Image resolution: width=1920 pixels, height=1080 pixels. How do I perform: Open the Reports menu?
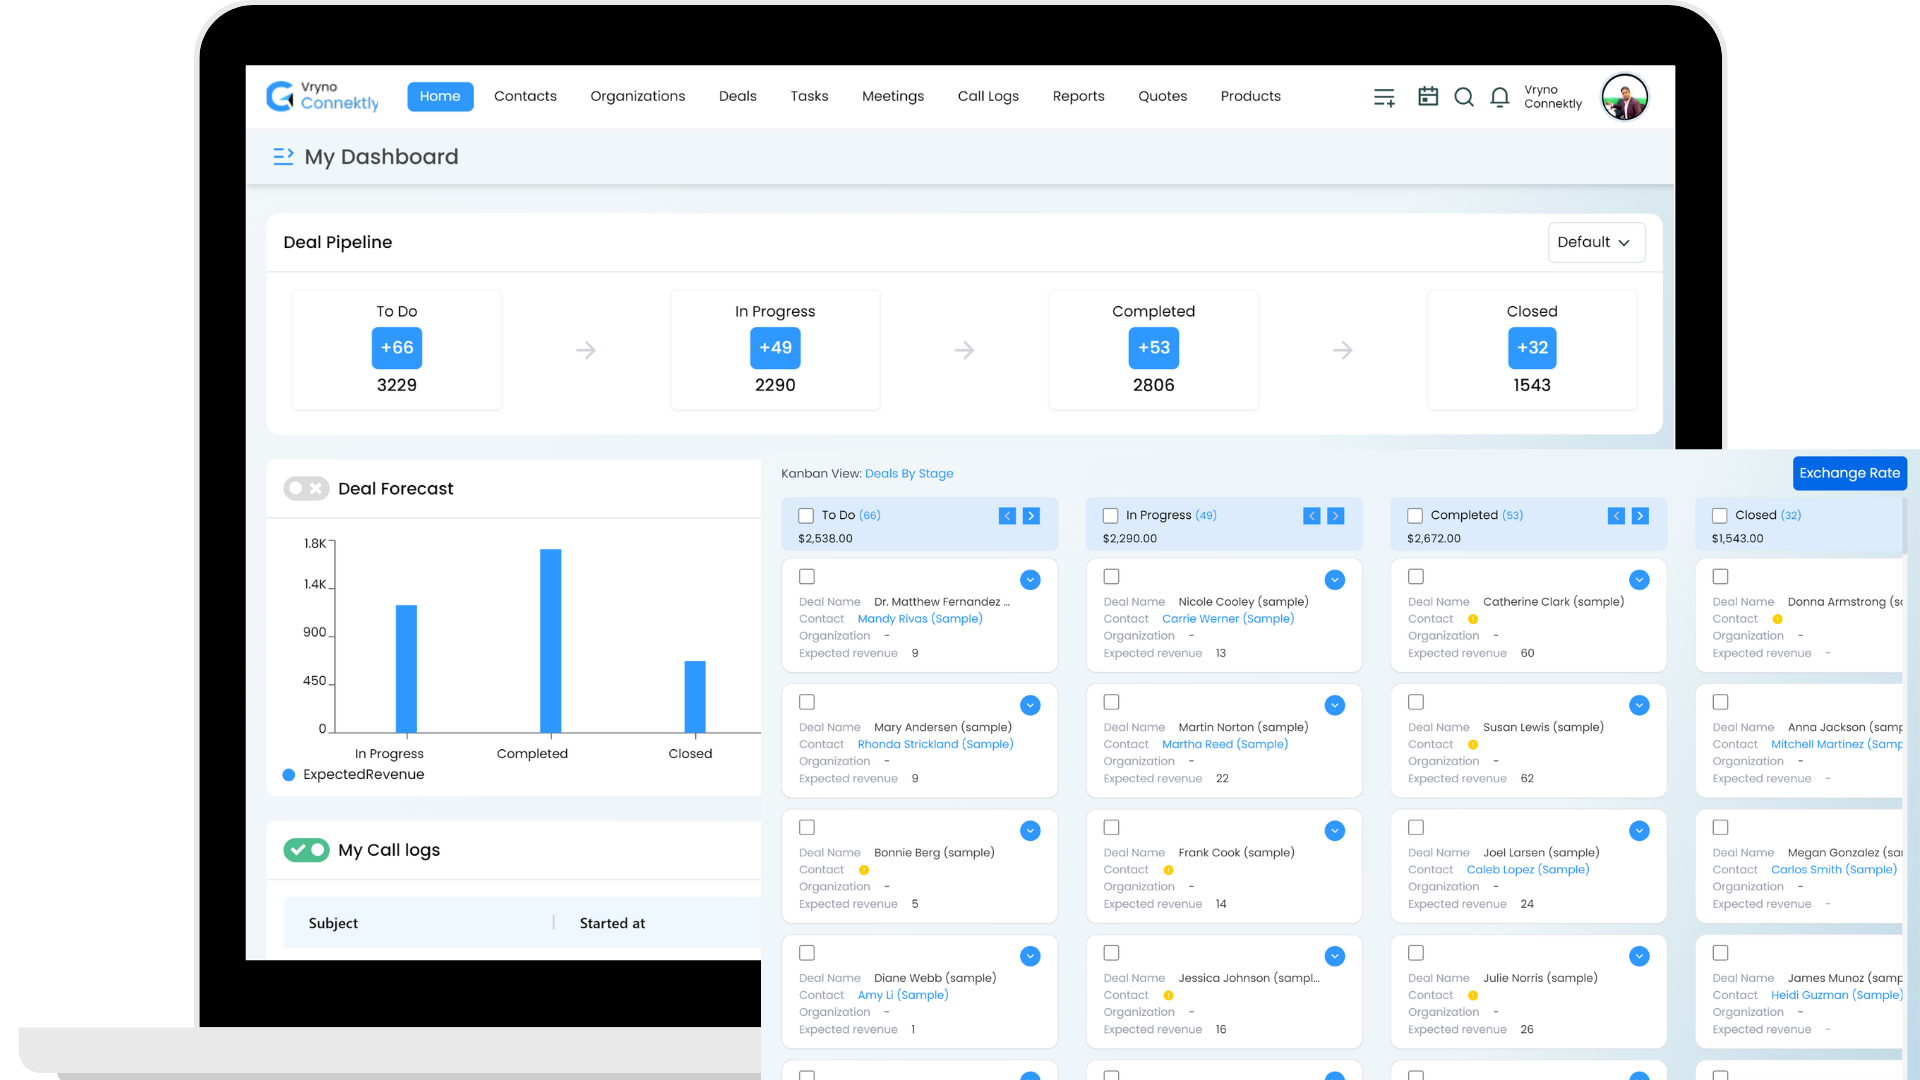point(1078,96)
